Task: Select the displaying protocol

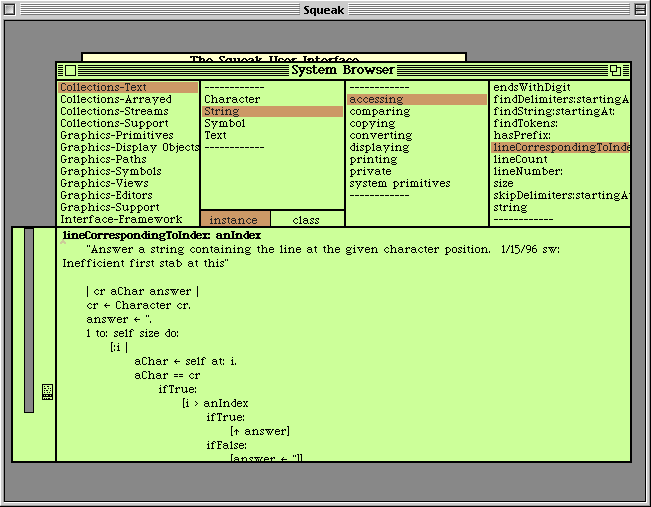Action: 417,147
